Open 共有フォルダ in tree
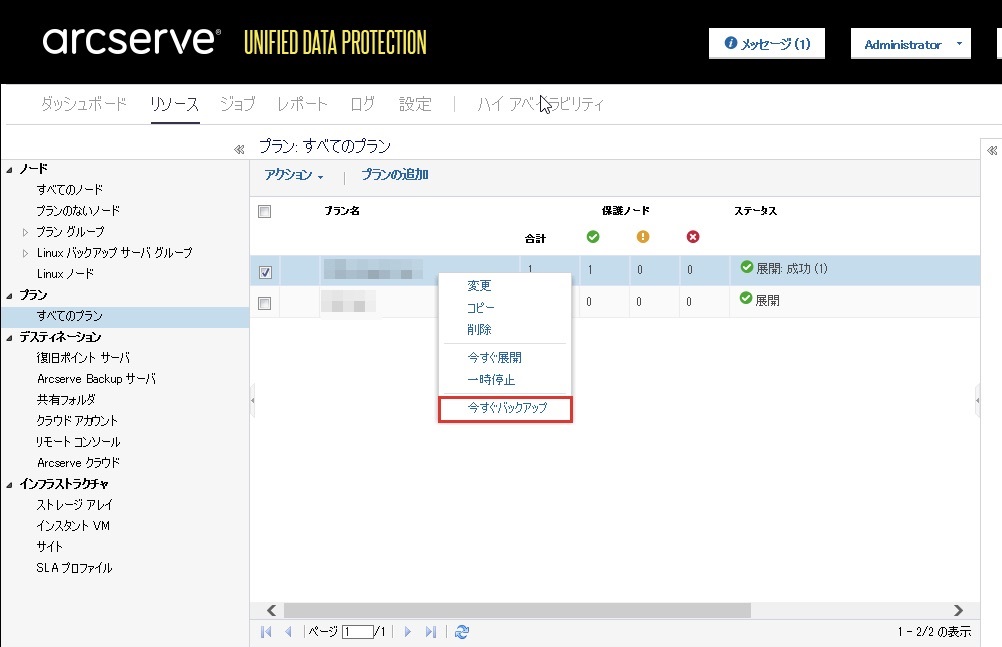This screenshot has height=647, width=1002. tap(66, 400)
